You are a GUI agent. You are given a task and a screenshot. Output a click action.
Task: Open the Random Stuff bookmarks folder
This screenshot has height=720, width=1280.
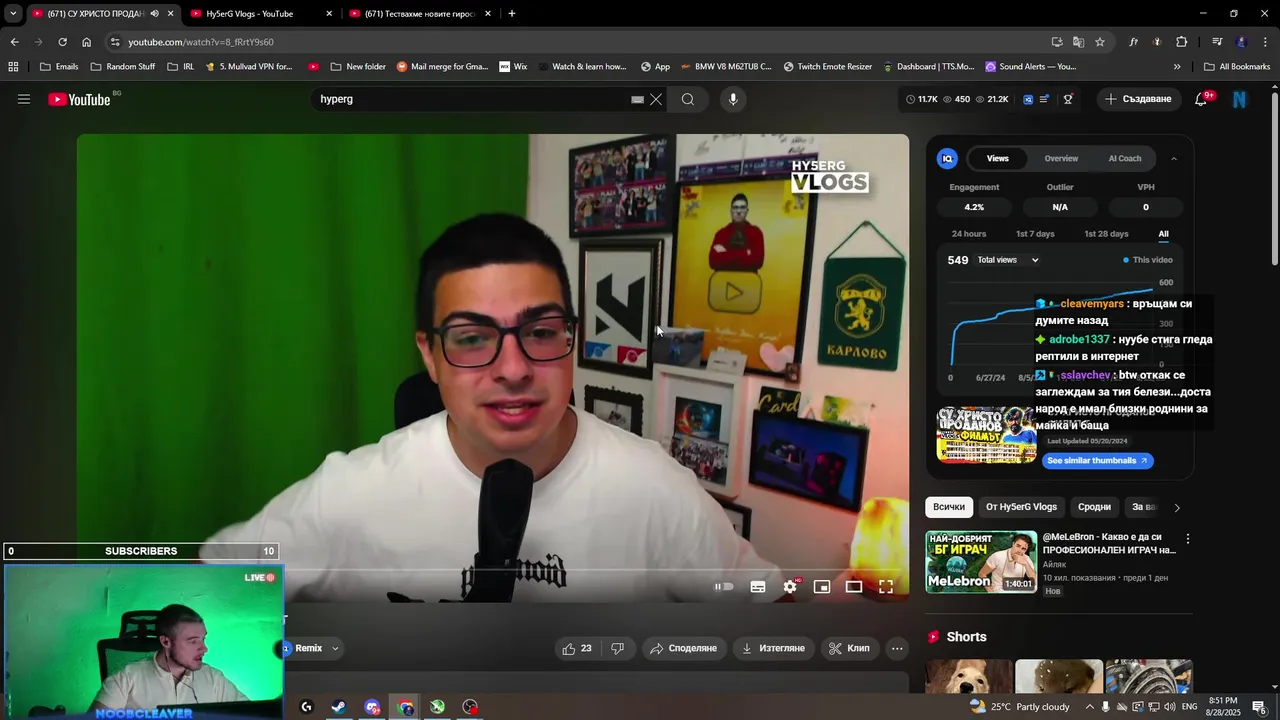[x=123, y=67]
